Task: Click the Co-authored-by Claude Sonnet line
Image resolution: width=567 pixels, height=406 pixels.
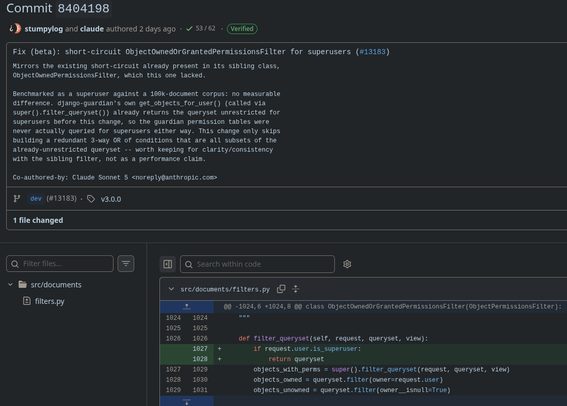Action: click(115, 178)
